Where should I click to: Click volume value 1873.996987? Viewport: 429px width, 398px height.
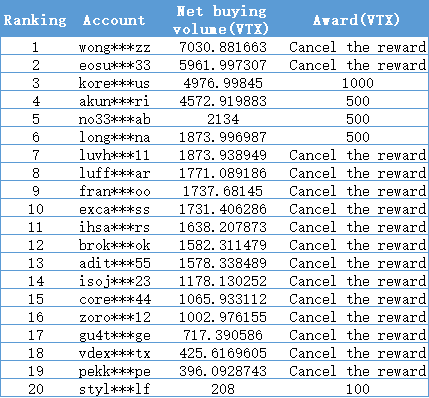(x=223, y=137)
